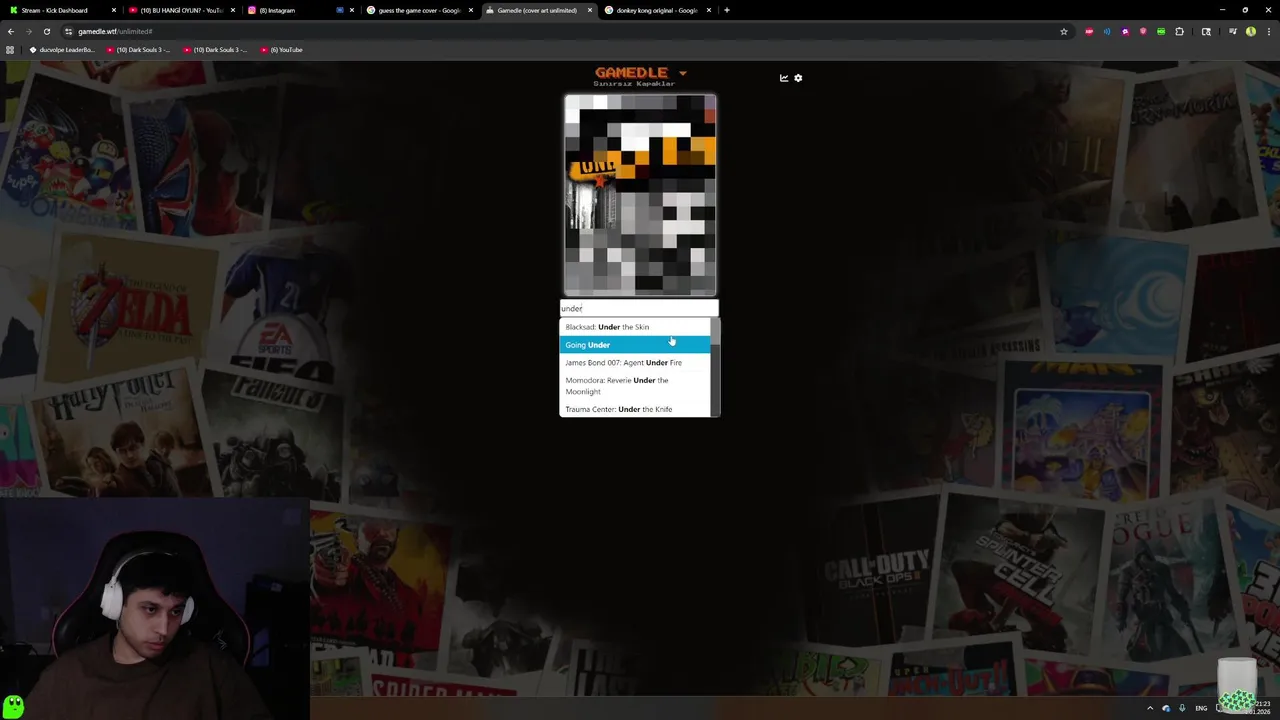The width and height of the screenshot is (1280, 720).
Task: Choose the highlighted "Going Under" suggestion
Action: (635, 345)
